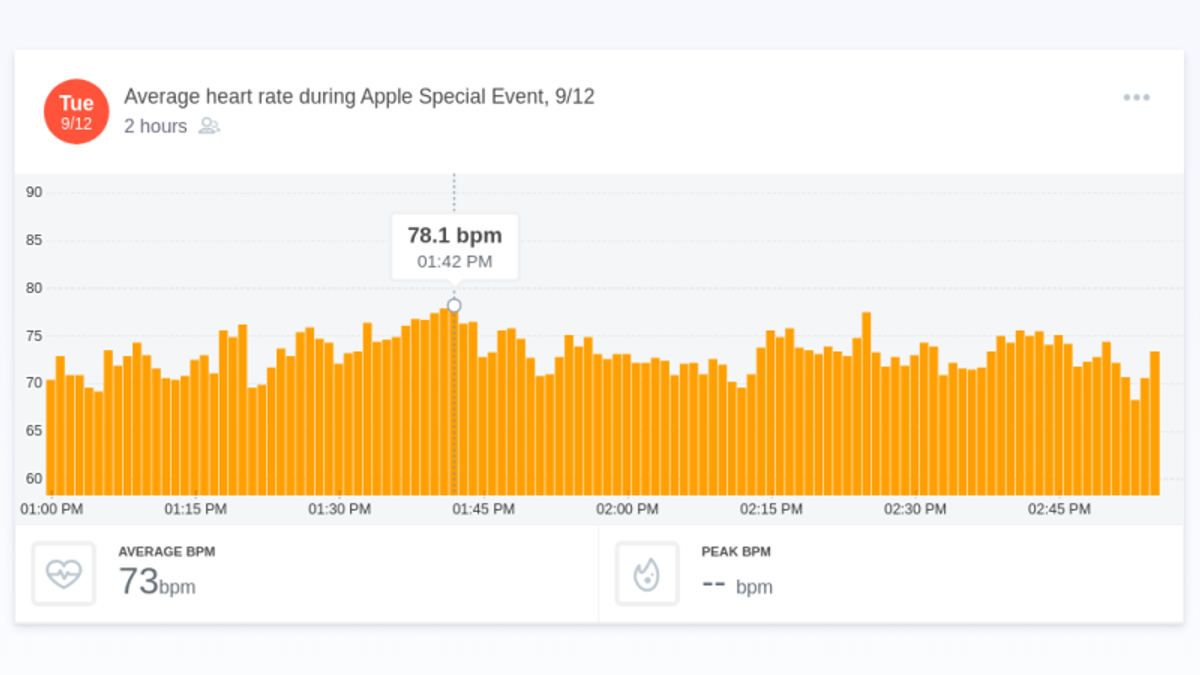Click the 90 y-axis label
The width and height of the screenshot is (1200, 675).
point(34,192)
